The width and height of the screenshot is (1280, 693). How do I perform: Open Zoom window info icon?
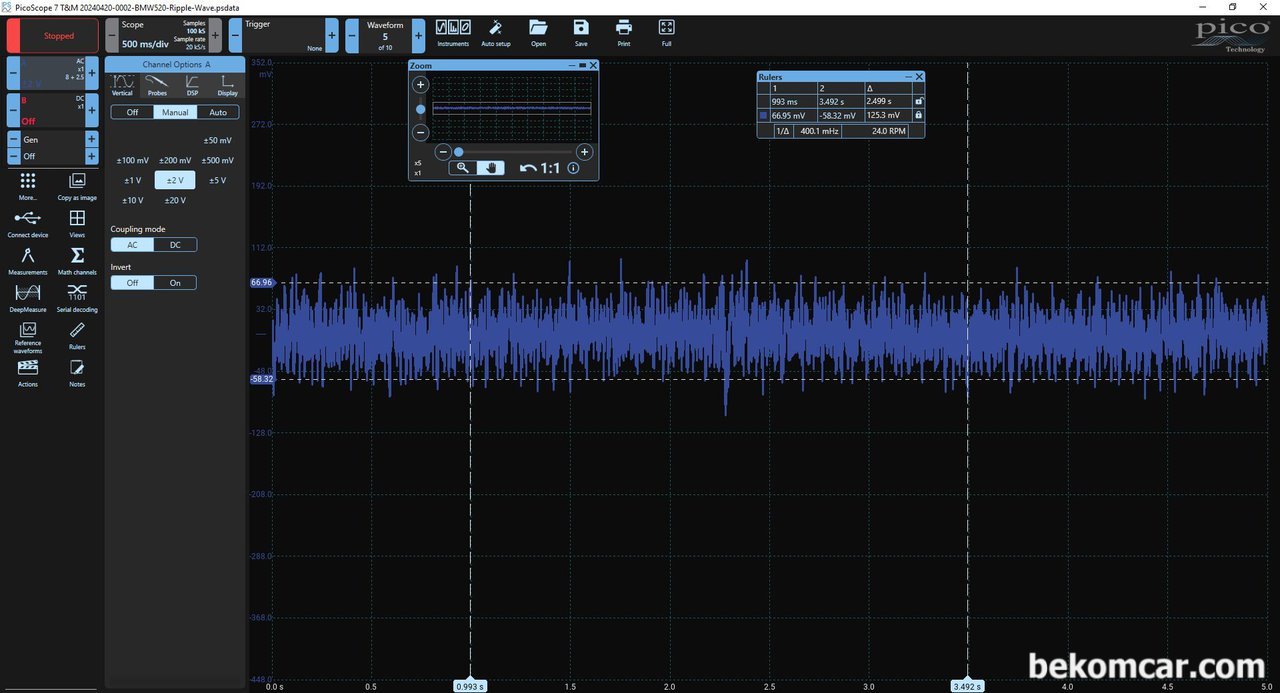(x=573, y=168)
